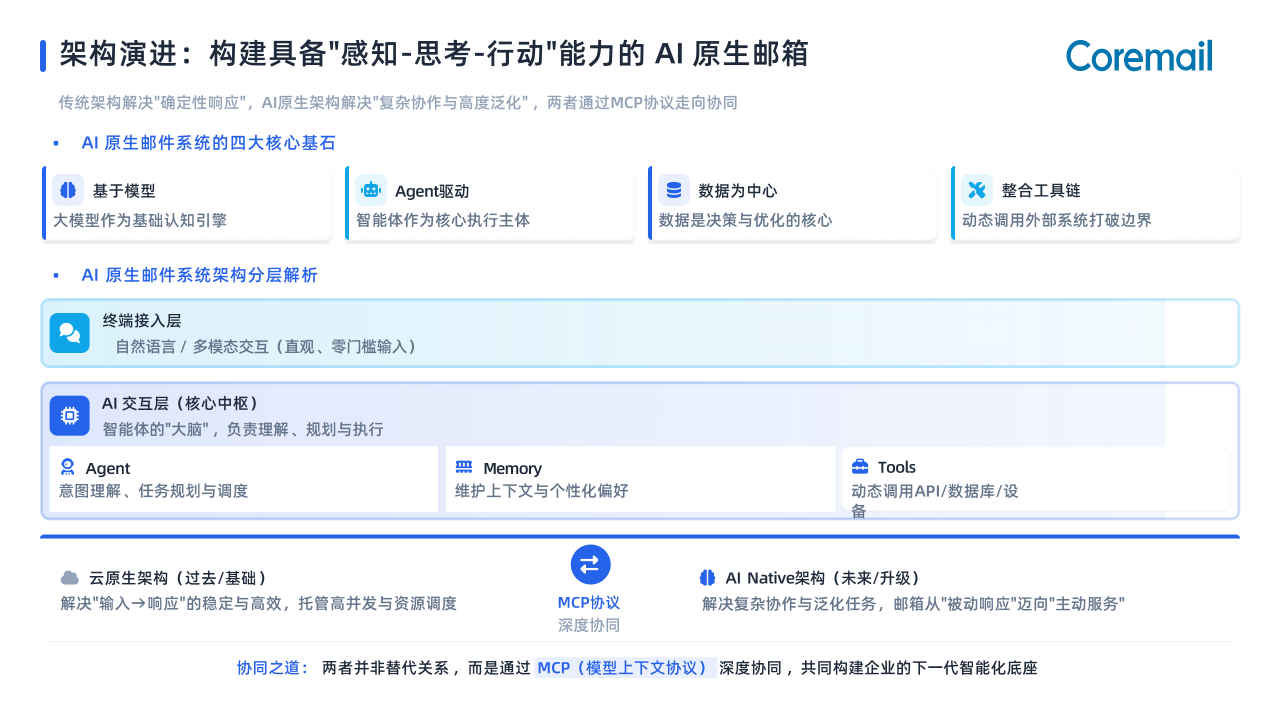
Task: Click the chip icon for AI 交互层
Action: click(70, 415)
